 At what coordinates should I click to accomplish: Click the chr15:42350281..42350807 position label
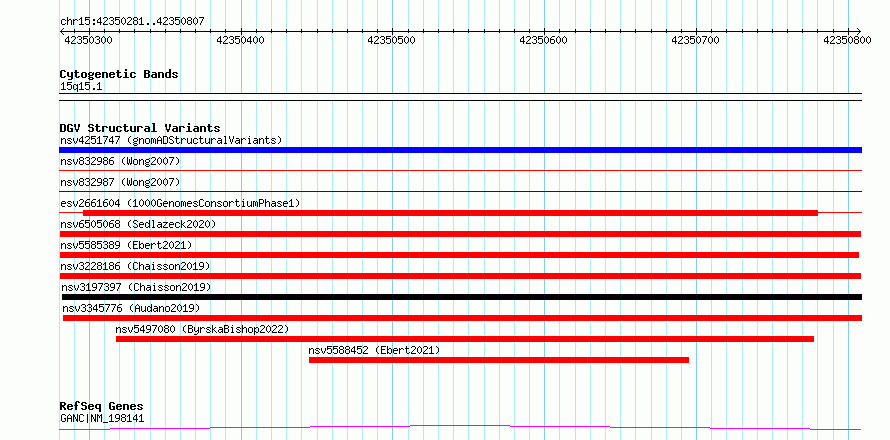point(132,22)
